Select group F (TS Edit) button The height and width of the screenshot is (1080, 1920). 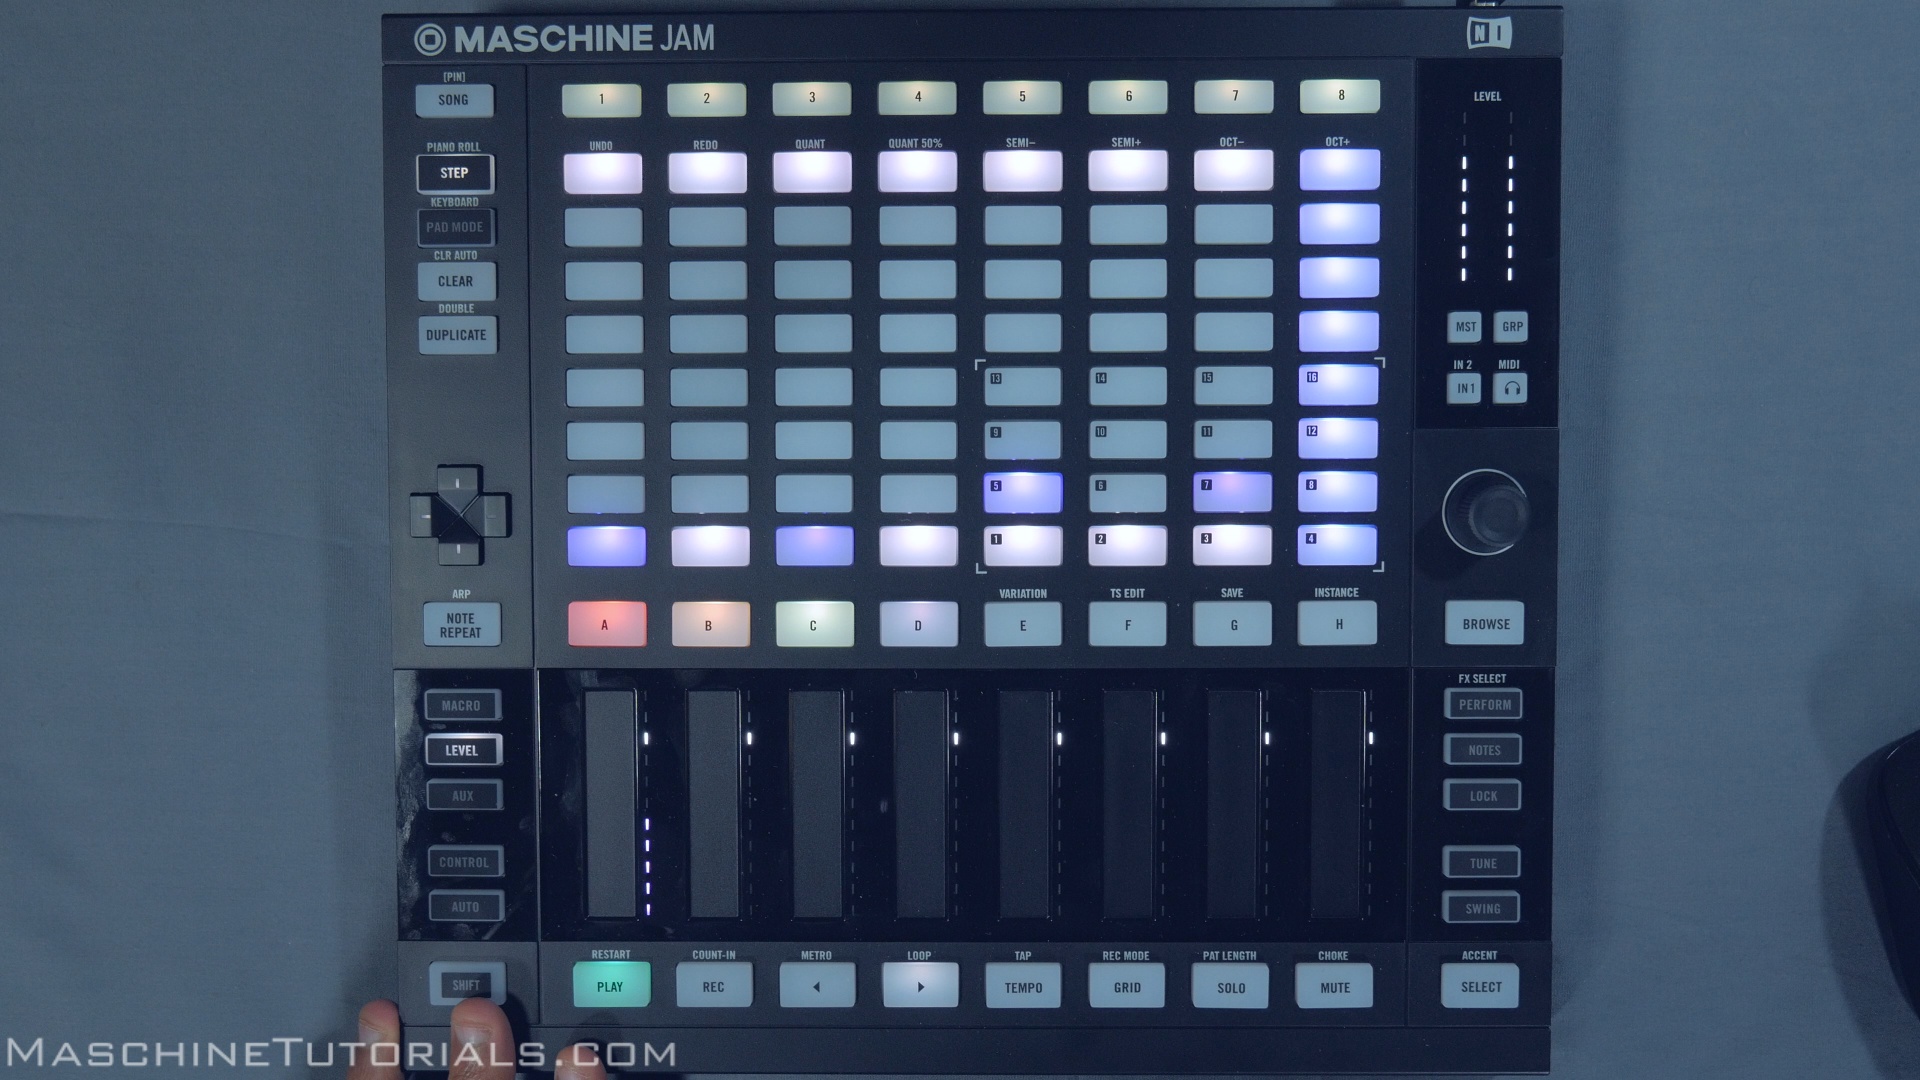[1128, 624]
